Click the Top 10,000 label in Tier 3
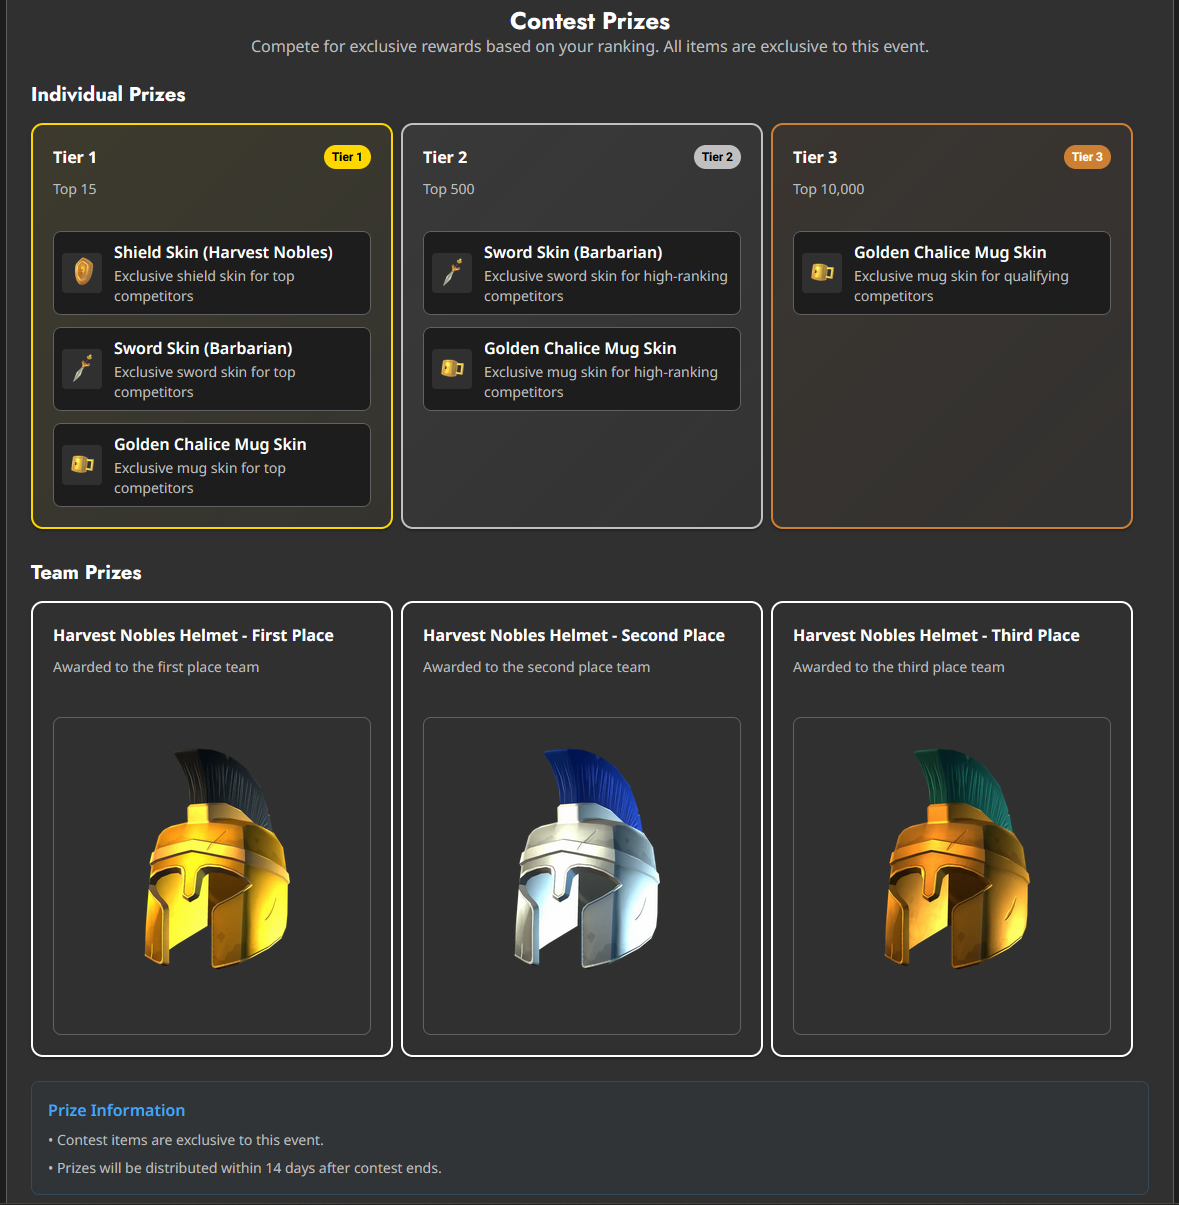Viewport: 1179px width, 1205px height. pyautogui.click(x=828, y=189)
